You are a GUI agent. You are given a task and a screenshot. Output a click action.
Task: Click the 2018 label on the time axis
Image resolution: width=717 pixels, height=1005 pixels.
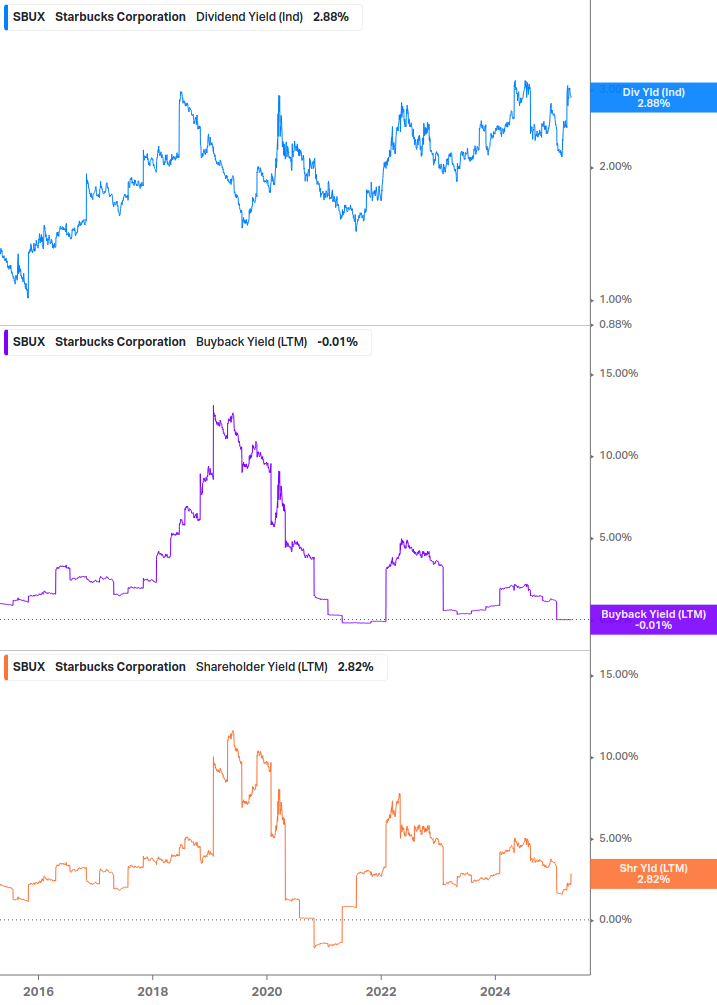(152, 992)
